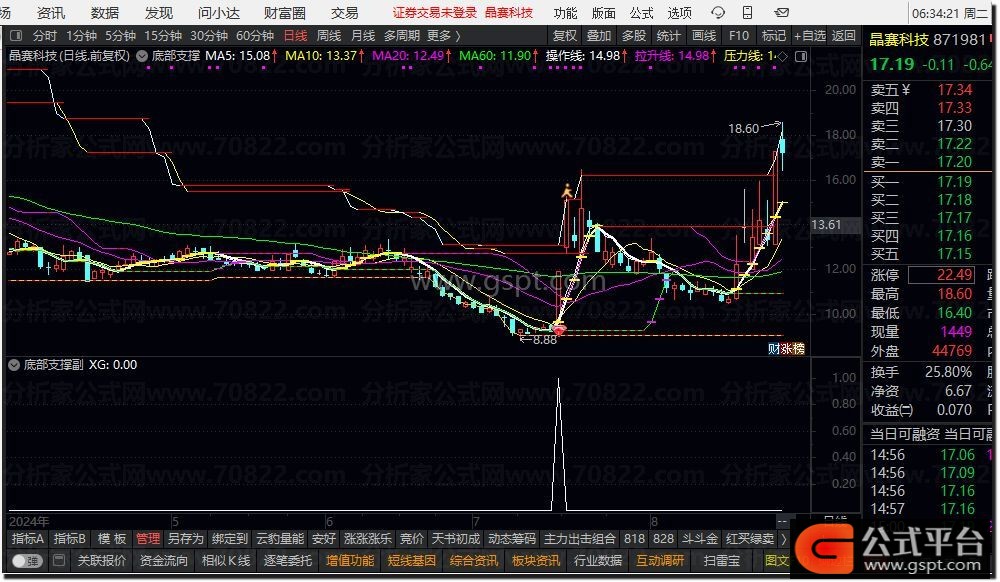Click the diamond icon after 压力线
The image size is (1000, 582).
[x=783, y=56]
